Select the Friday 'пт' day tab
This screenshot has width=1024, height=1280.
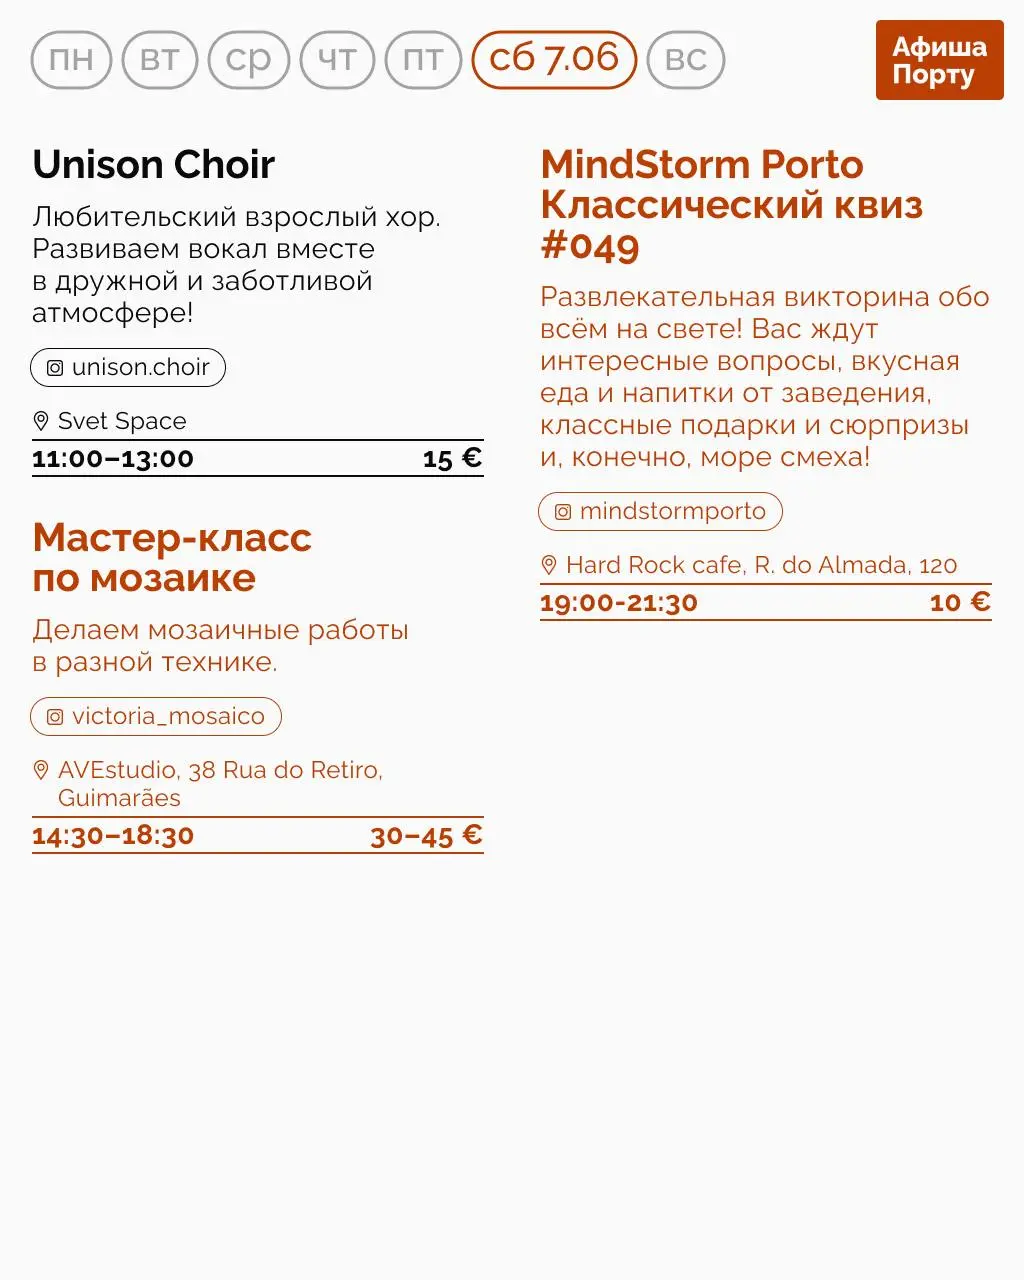pos(423,60)
